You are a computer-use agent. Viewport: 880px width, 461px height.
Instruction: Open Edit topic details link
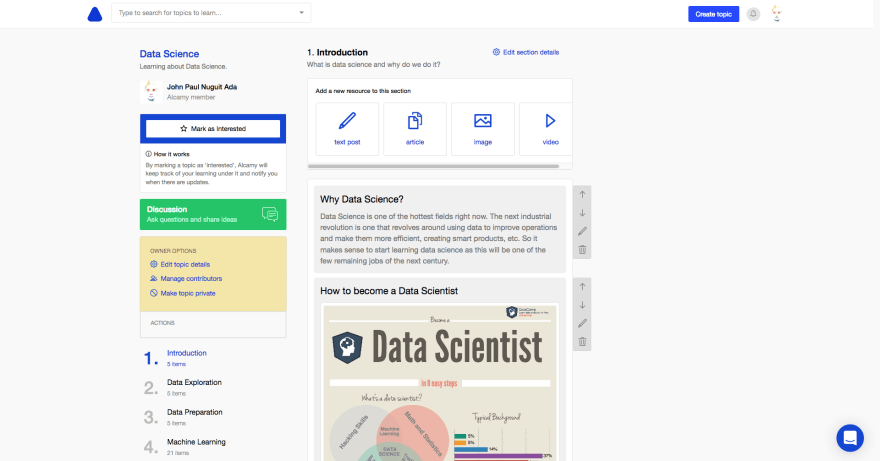[185, 264]
